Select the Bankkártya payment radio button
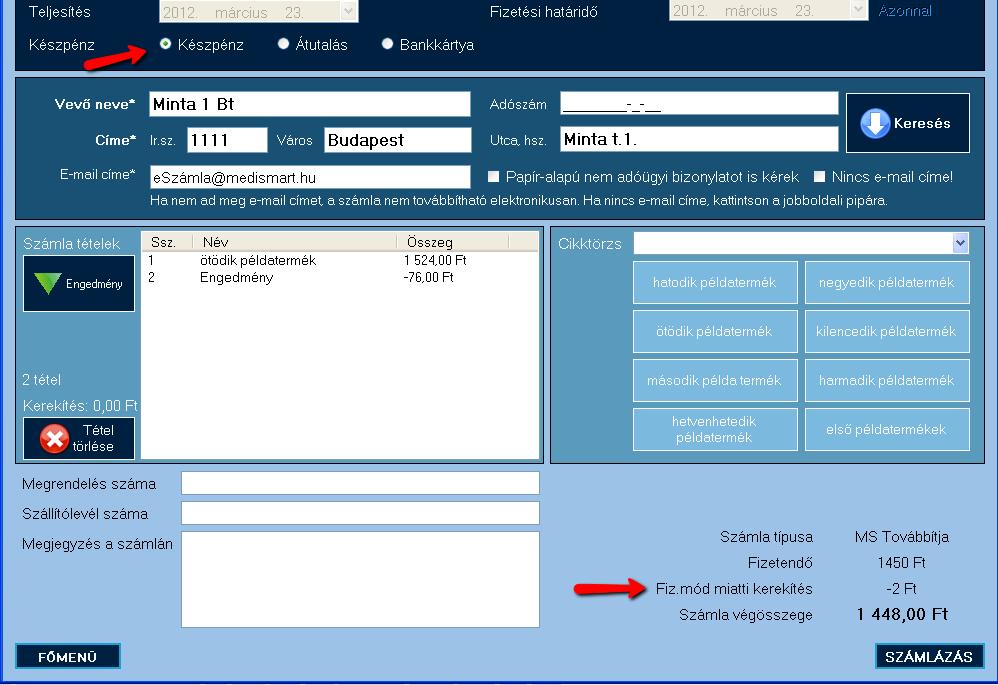Screen dimensions: 998x685 pyautogui.click(x=387, y=44)
